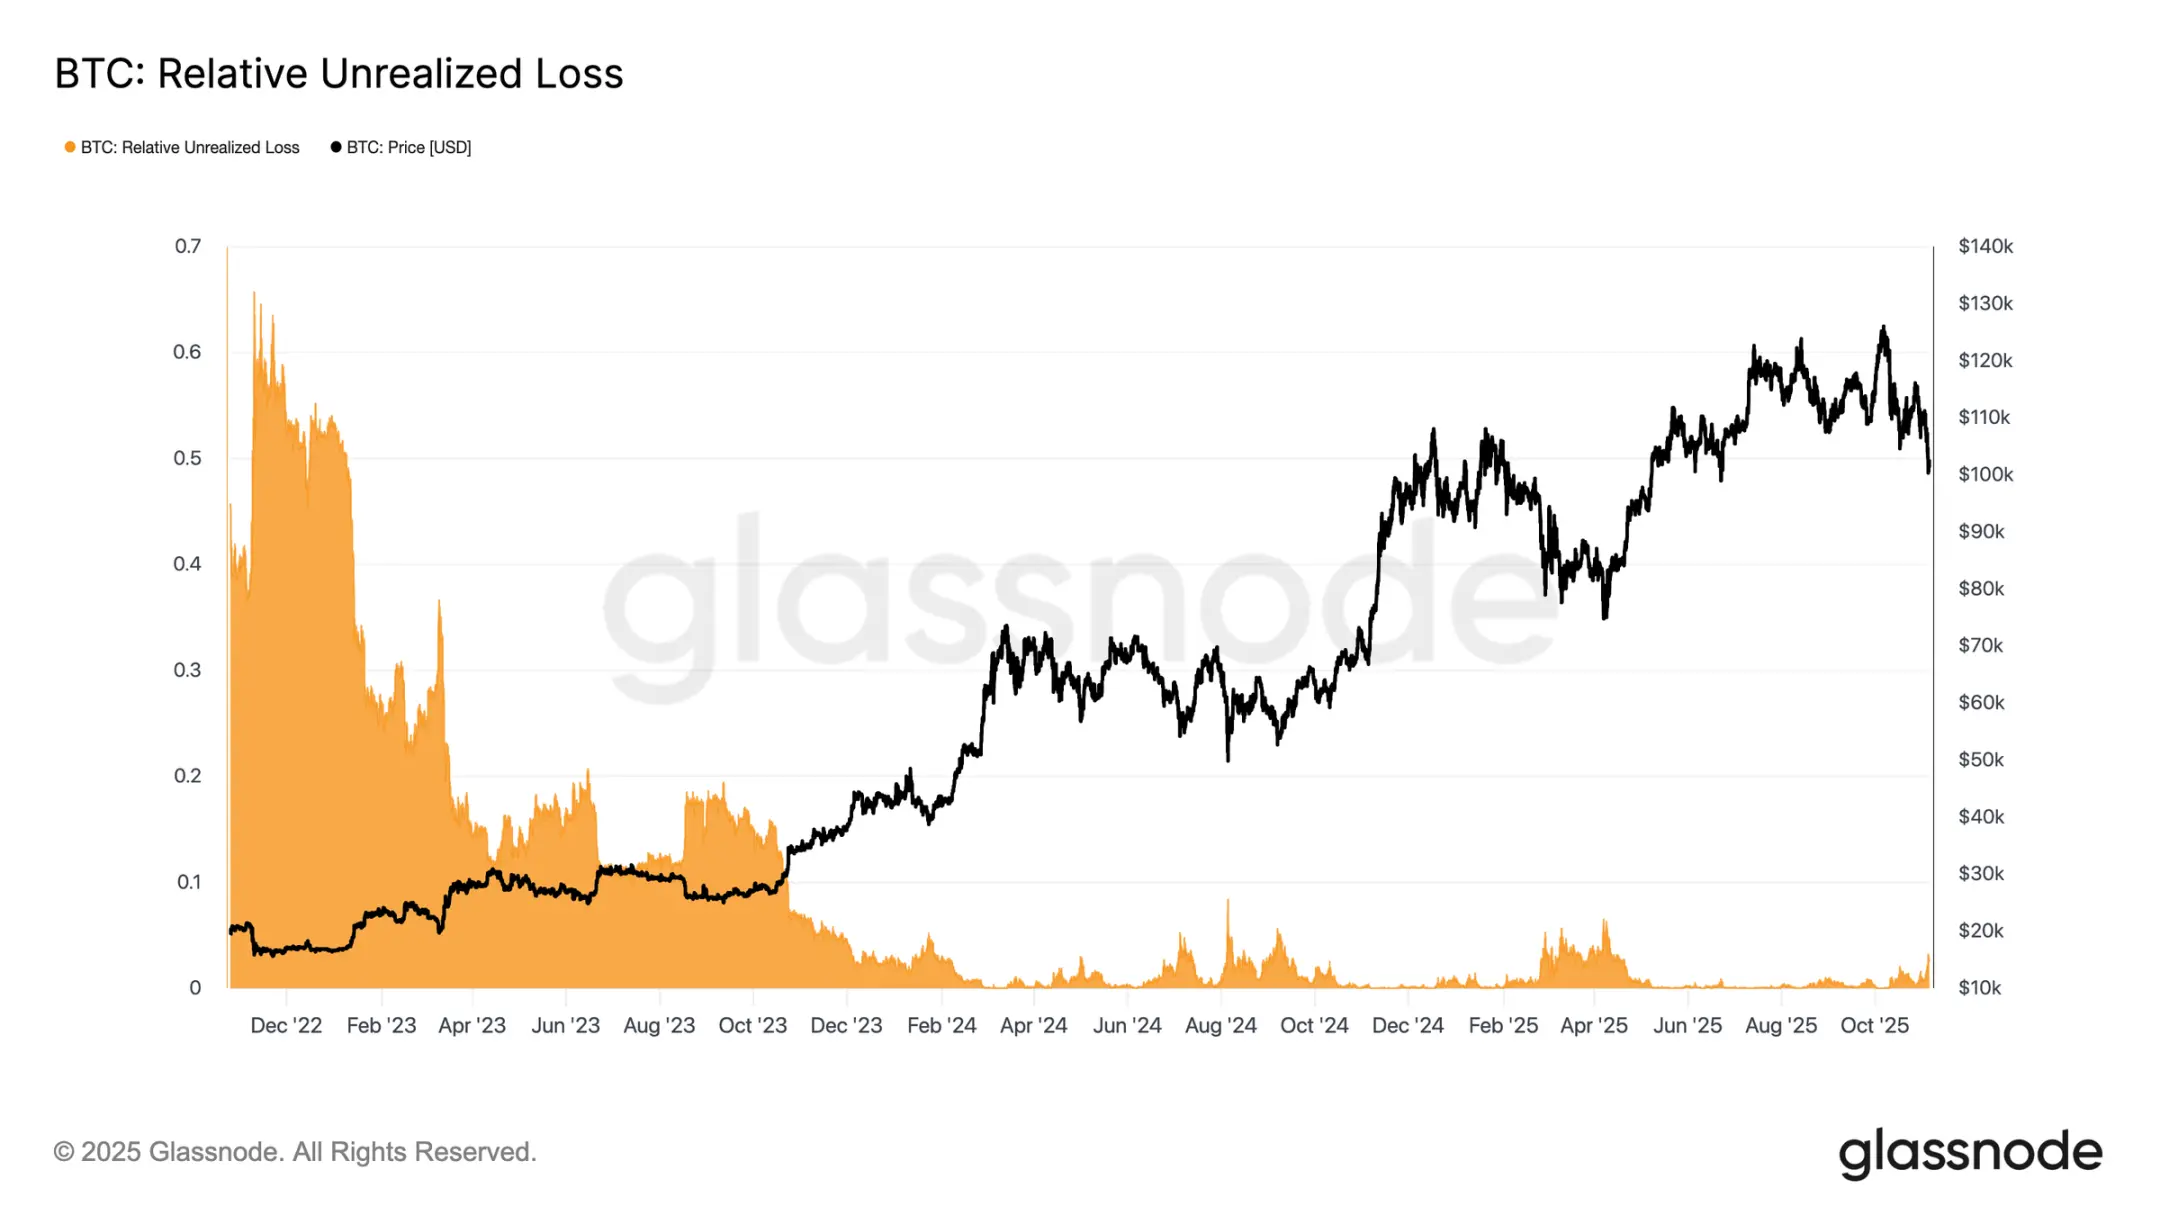Open the glassnode logo in the footer

[1970, 1153]
